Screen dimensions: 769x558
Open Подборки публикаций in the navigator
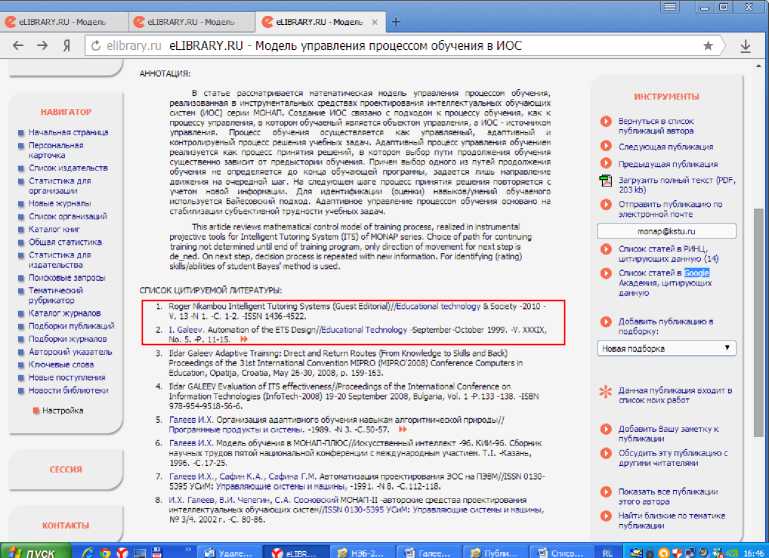(x=72, y=326)
